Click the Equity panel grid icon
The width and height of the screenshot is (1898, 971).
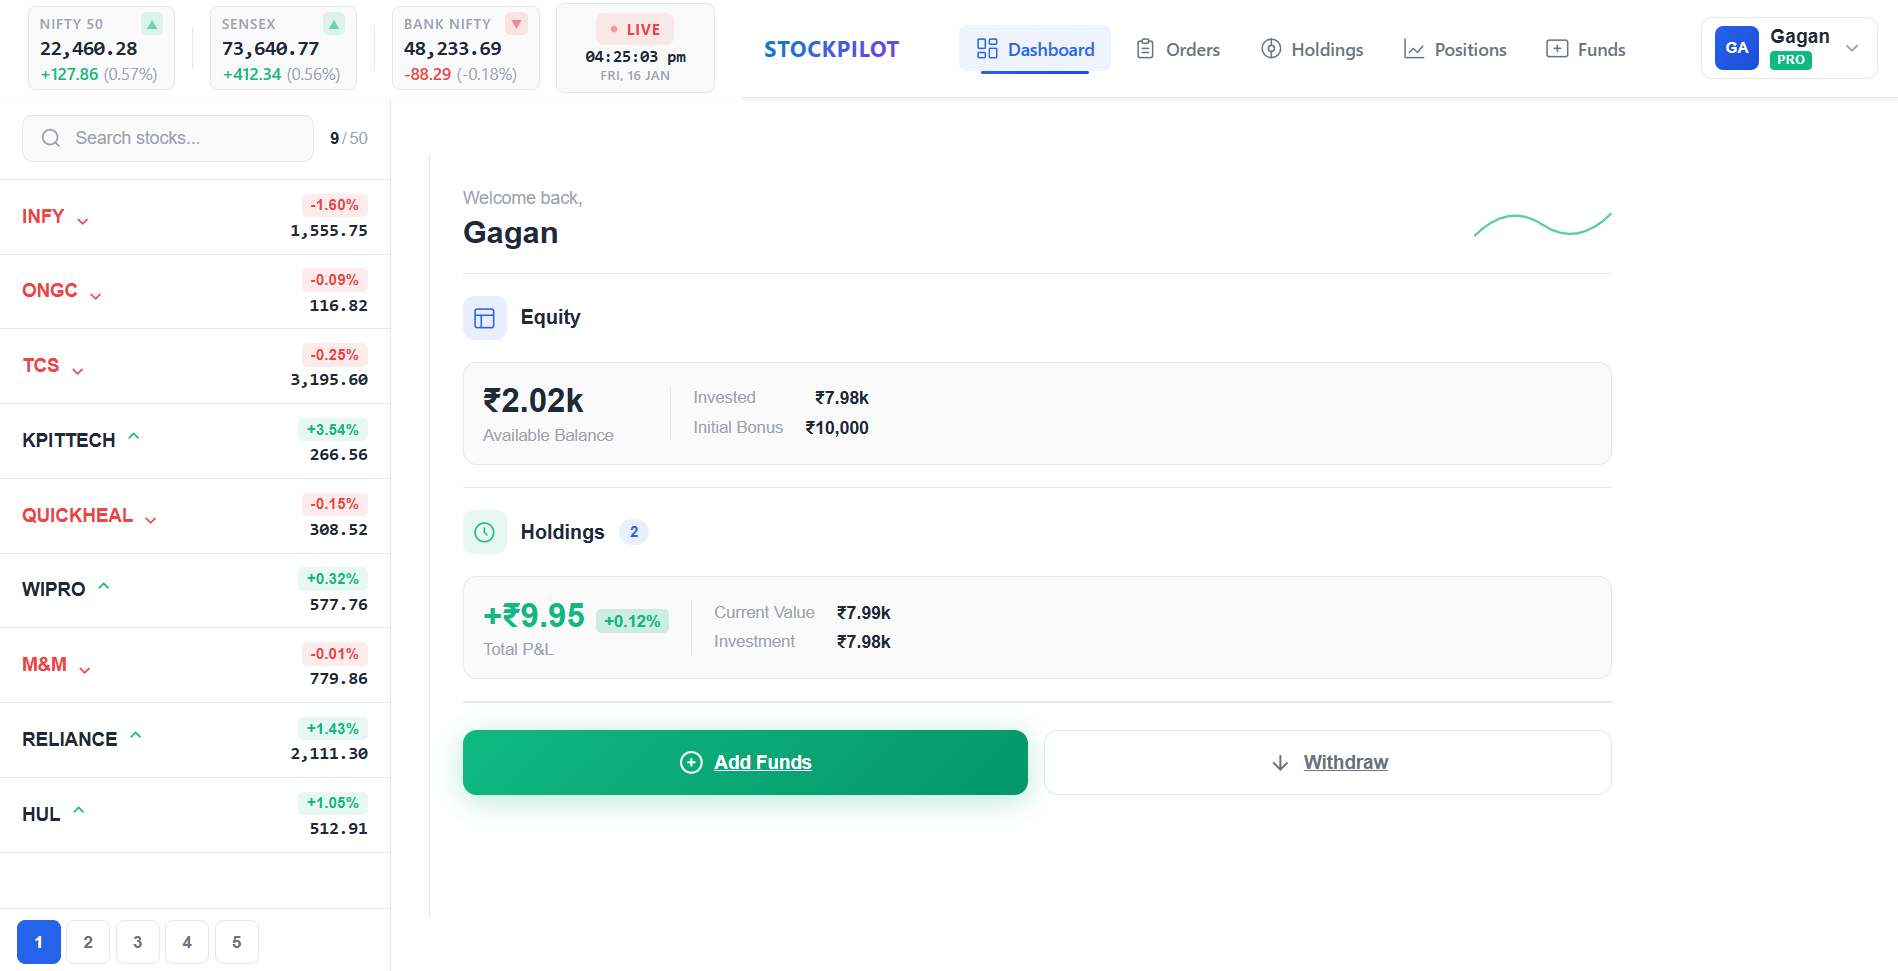point(485,317)
